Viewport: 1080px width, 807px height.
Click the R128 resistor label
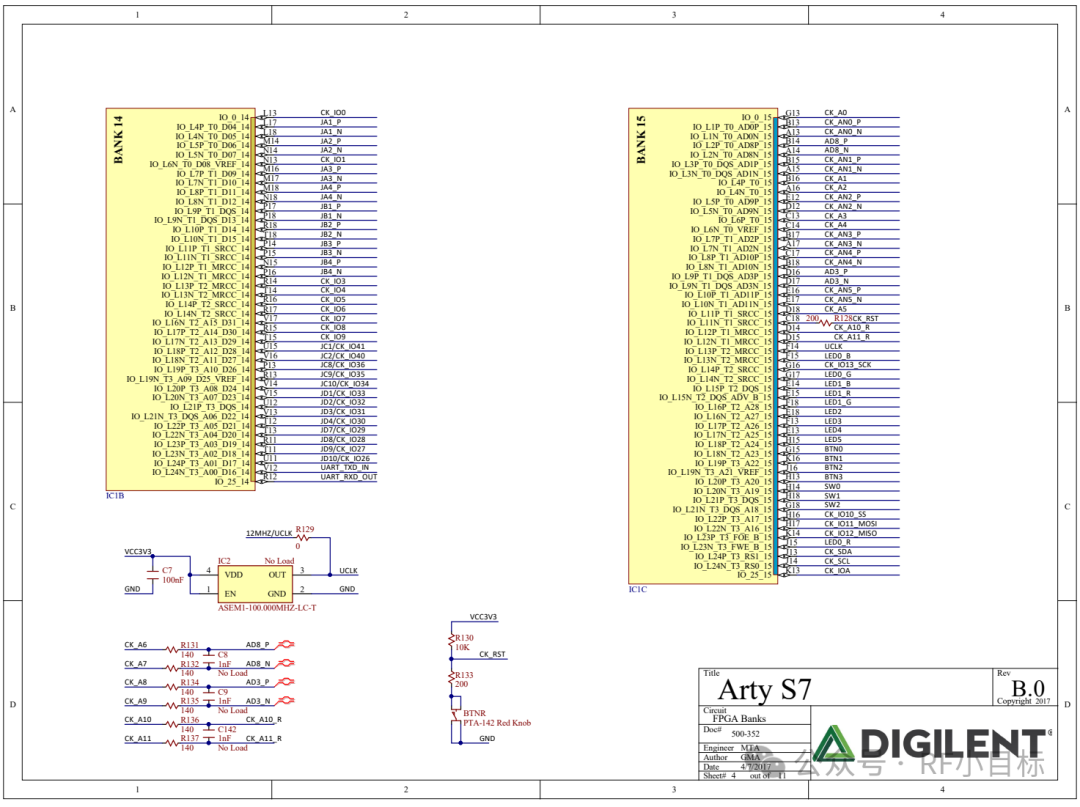coord(842,318)
